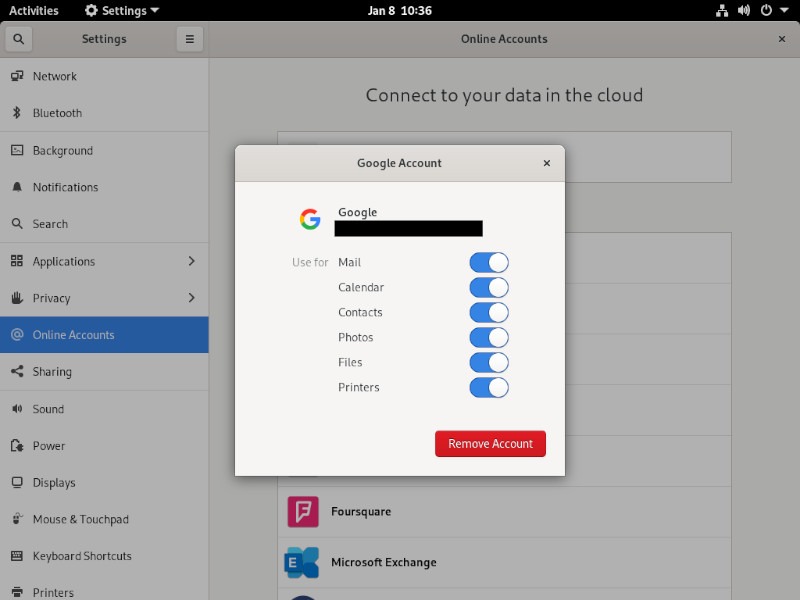The image size is (800, 600).
Task: Toggle Printers for the Google account
Action: click(489, 388)
